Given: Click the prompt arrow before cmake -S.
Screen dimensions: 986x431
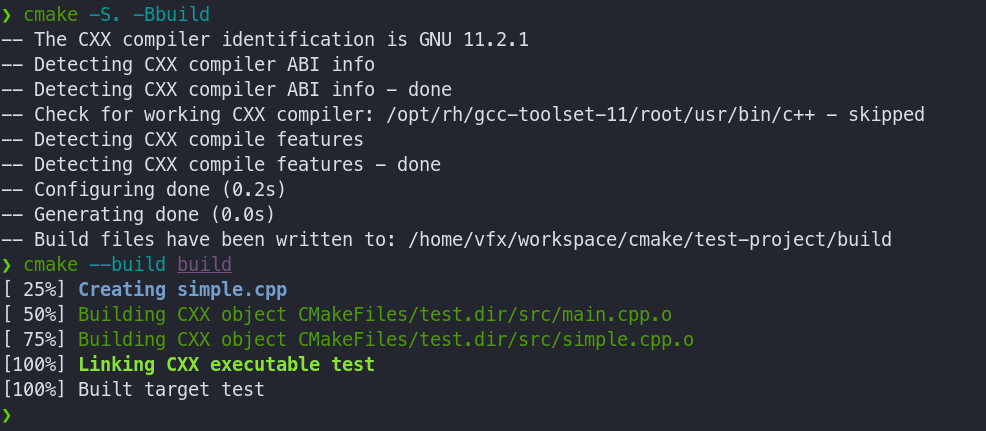Looking at the screenshot, I should pyautogui.click(x=6, y=14).
